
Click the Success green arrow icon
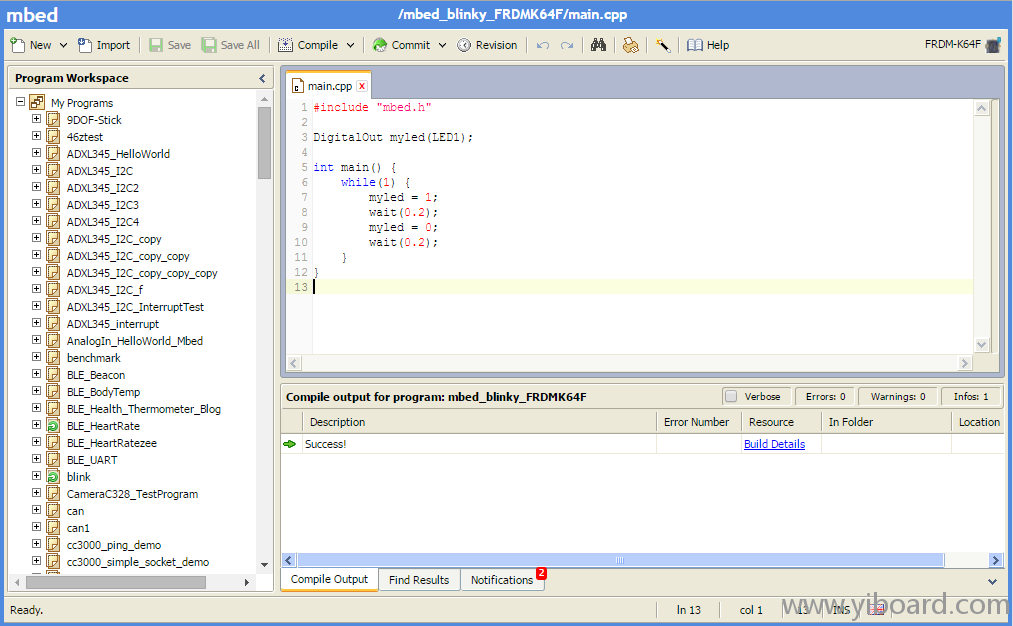pyautogui.click(x=289, y=444)
